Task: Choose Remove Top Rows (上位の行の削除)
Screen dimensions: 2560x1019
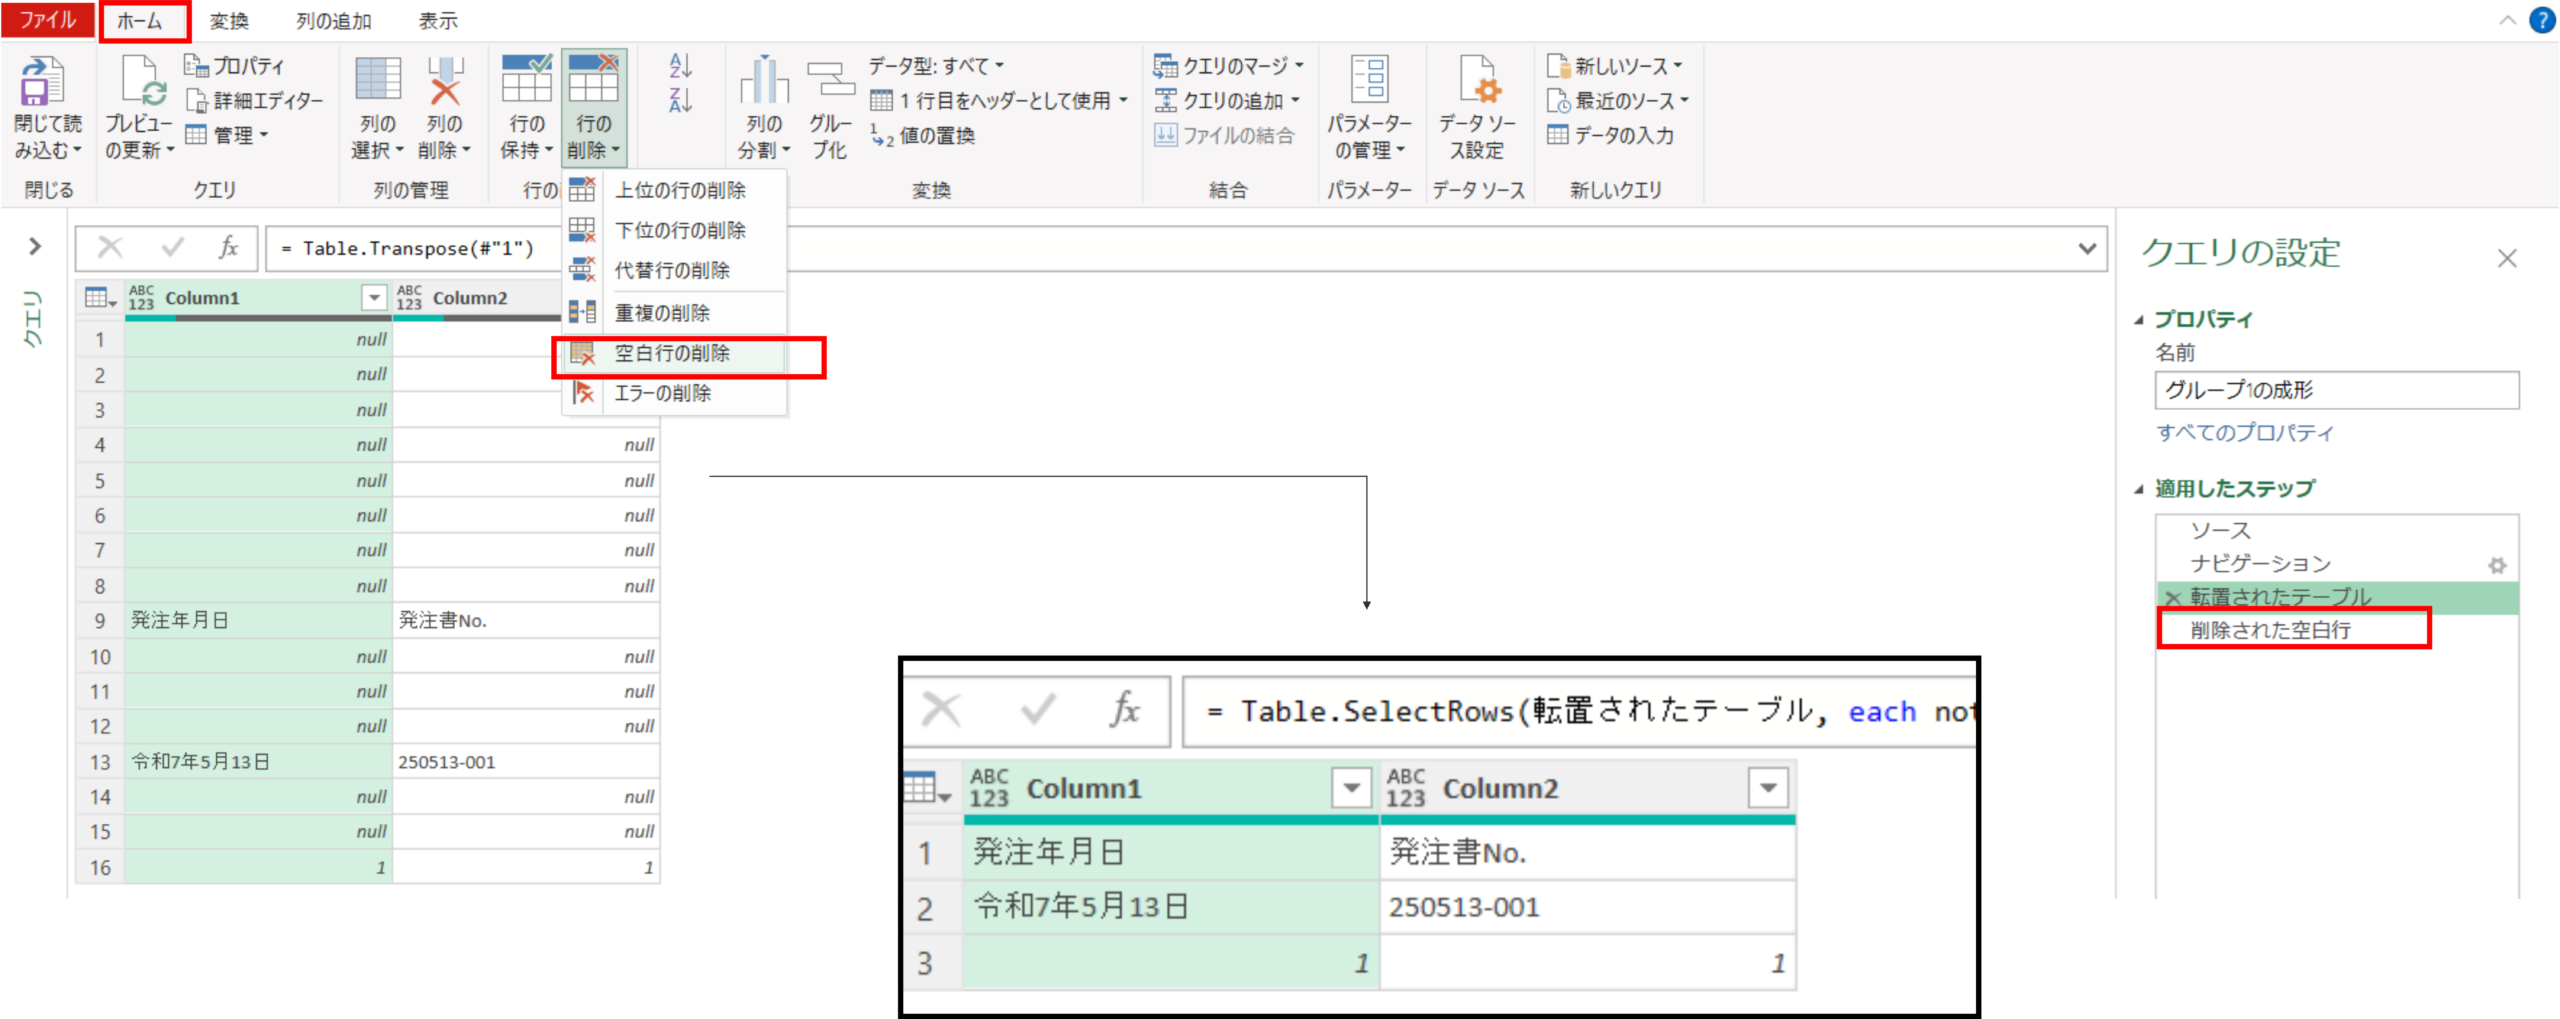Action: (675, 190)
